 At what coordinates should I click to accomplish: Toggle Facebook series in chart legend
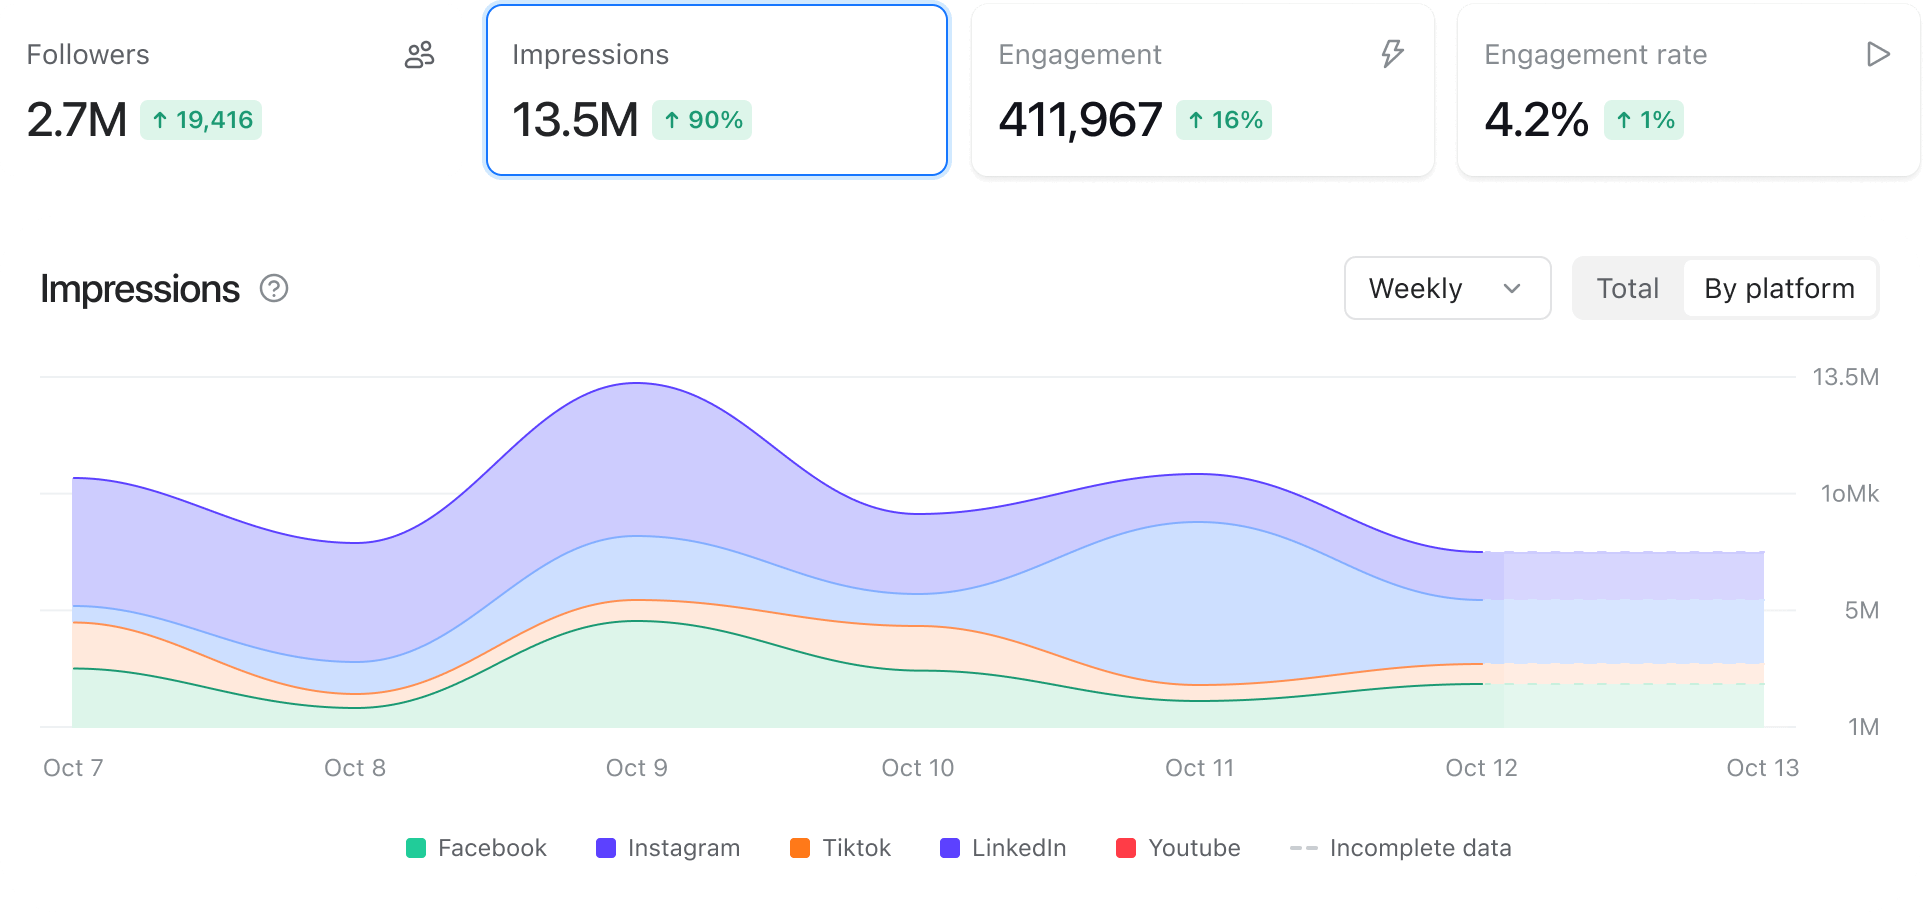click(477, 848)
